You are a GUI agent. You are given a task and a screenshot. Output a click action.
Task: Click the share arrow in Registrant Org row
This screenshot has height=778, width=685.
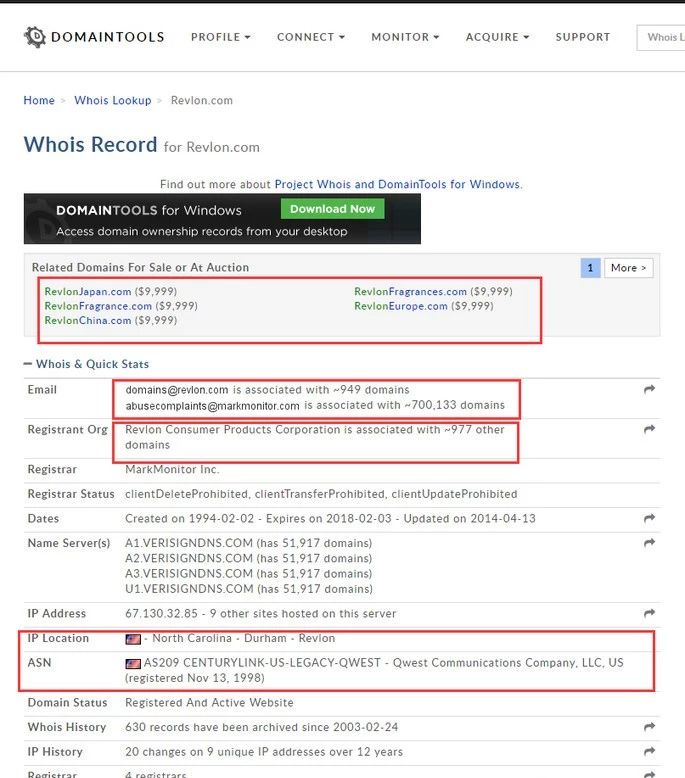click(x=649, y=429)
